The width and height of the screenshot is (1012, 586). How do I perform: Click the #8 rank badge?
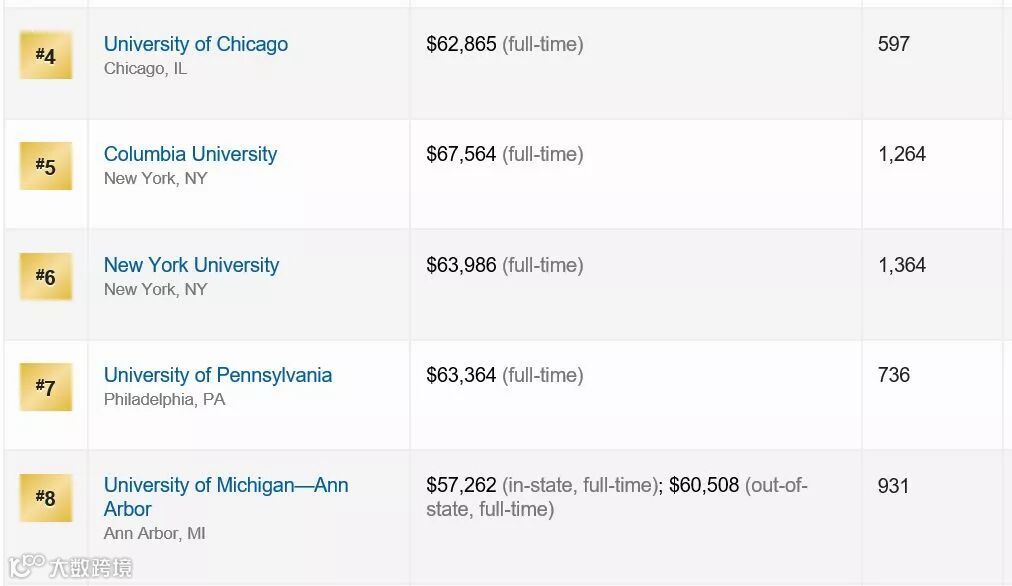46,496
